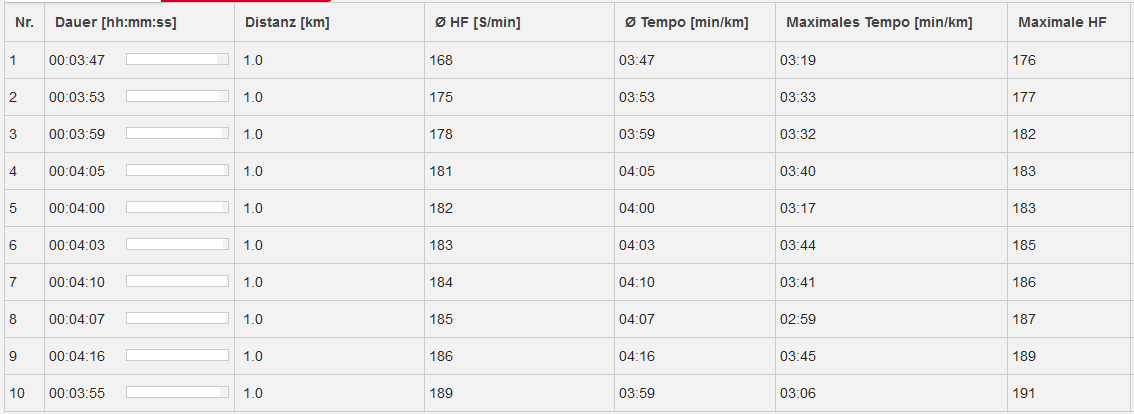Click the Nr. column header
Image resolution: width=1134 pixels, height=414 pixels.
[x=24, y=22]
